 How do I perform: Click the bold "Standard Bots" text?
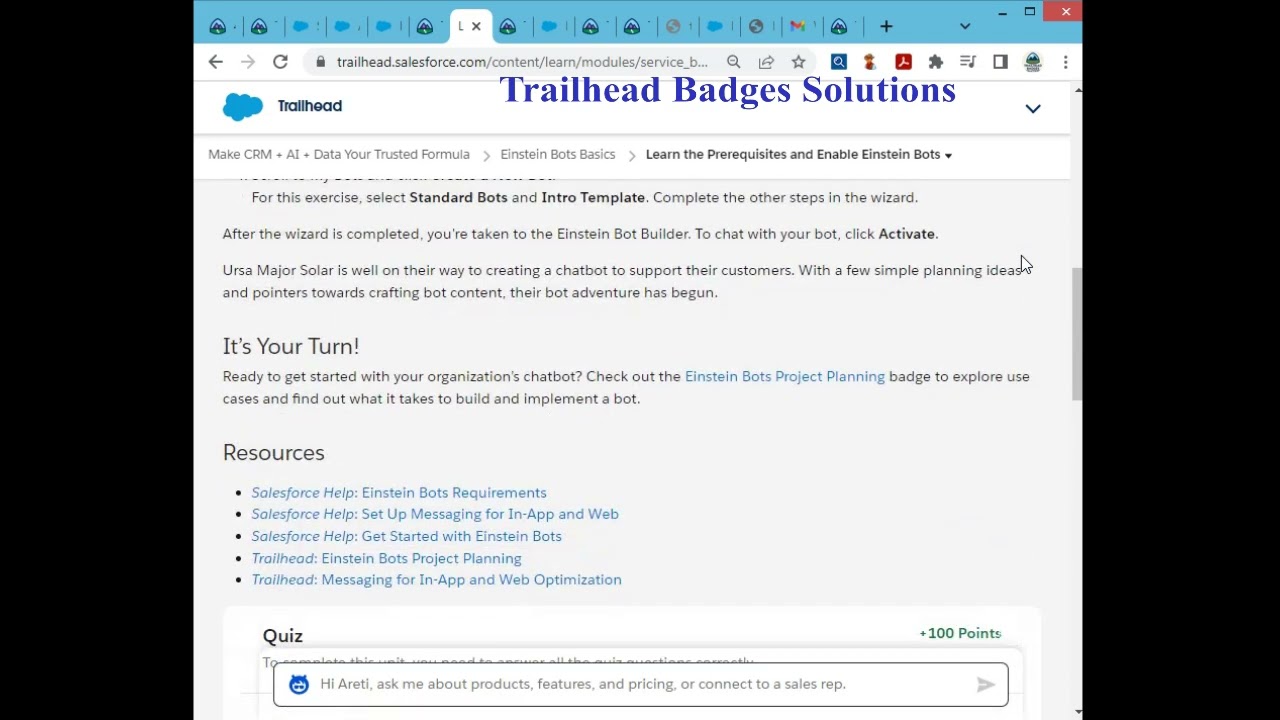[x=458, y=197]
